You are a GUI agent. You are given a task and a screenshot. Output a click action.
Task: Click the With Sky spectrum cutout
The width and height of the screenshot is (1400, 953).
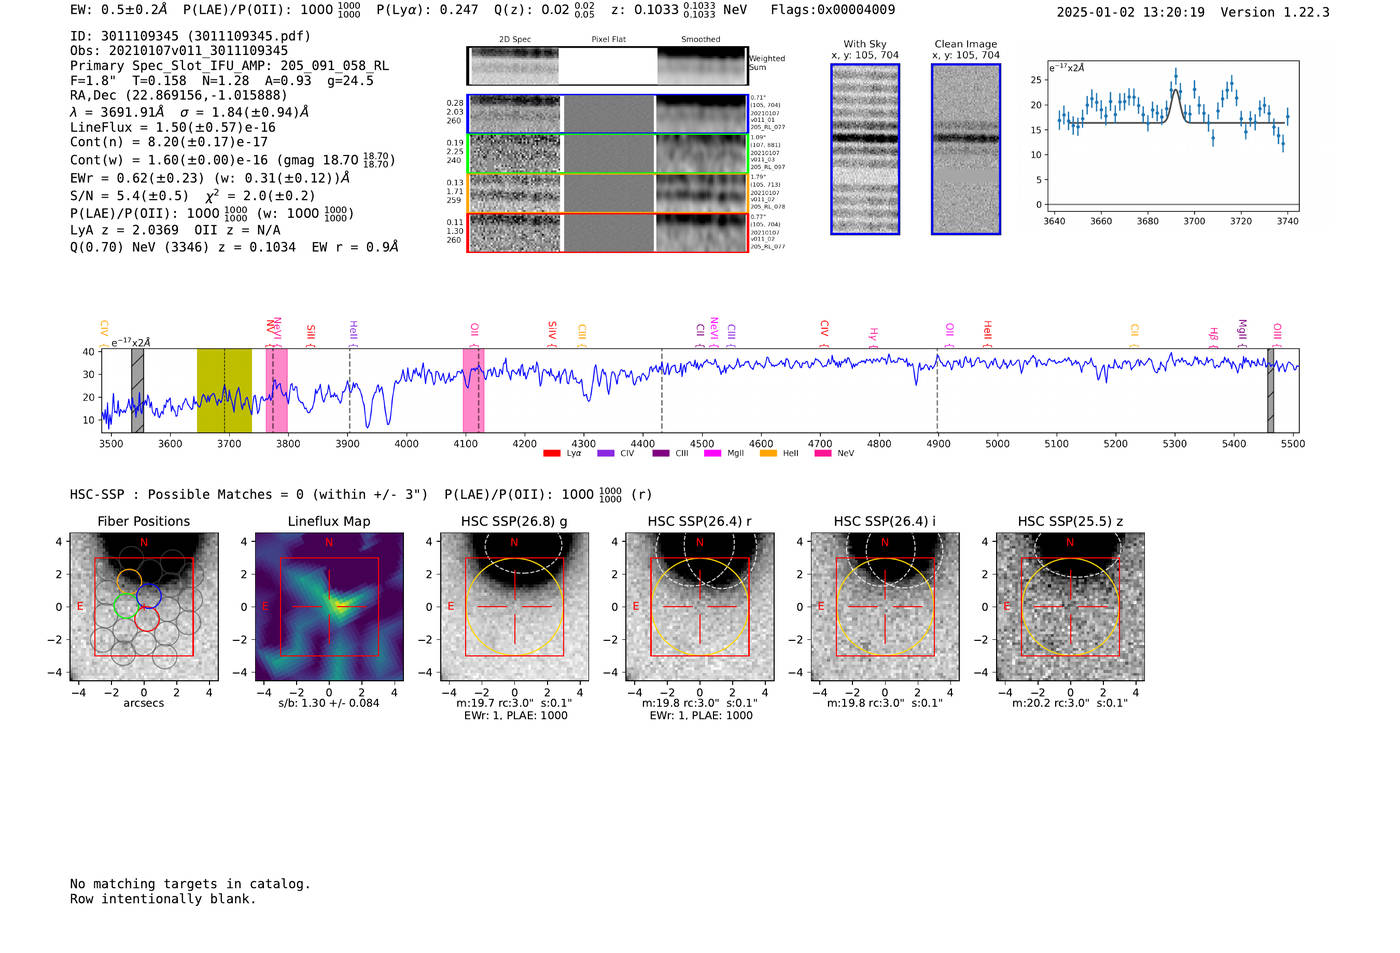pos(865,149)
